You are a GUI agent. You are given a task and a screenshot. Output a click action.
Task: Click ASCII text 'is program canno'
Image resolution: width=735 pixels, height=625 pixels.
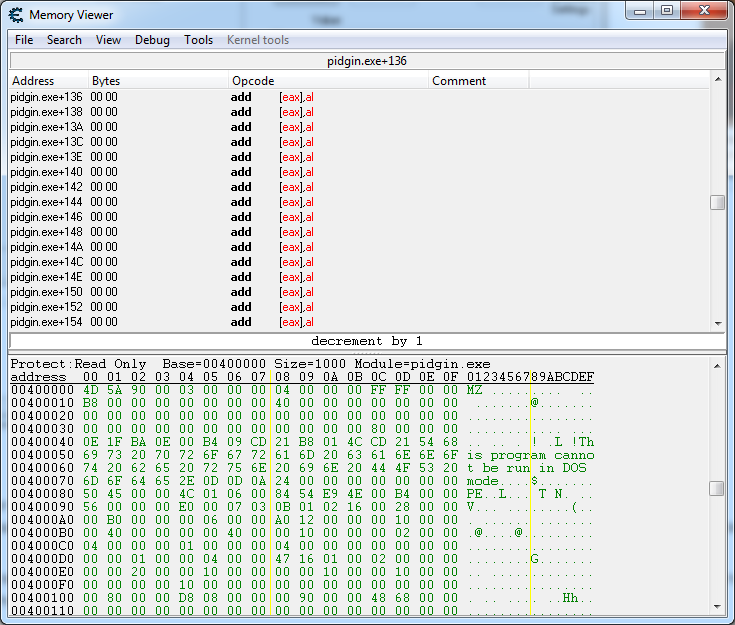pos(530,455)
